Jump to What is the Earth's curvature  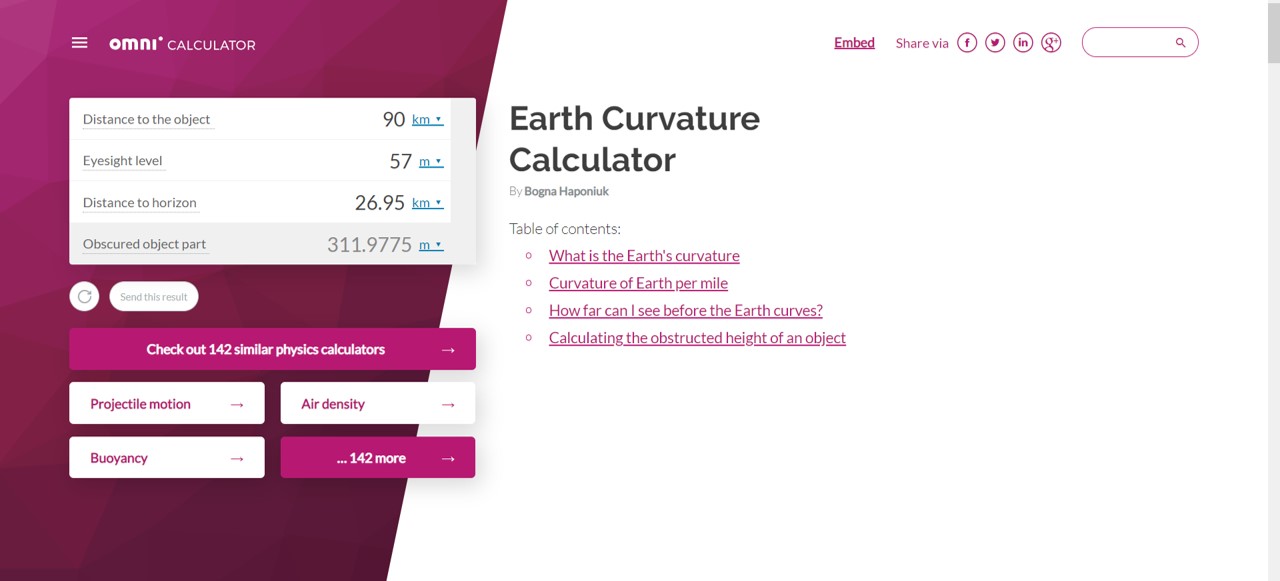coord(644,255)
